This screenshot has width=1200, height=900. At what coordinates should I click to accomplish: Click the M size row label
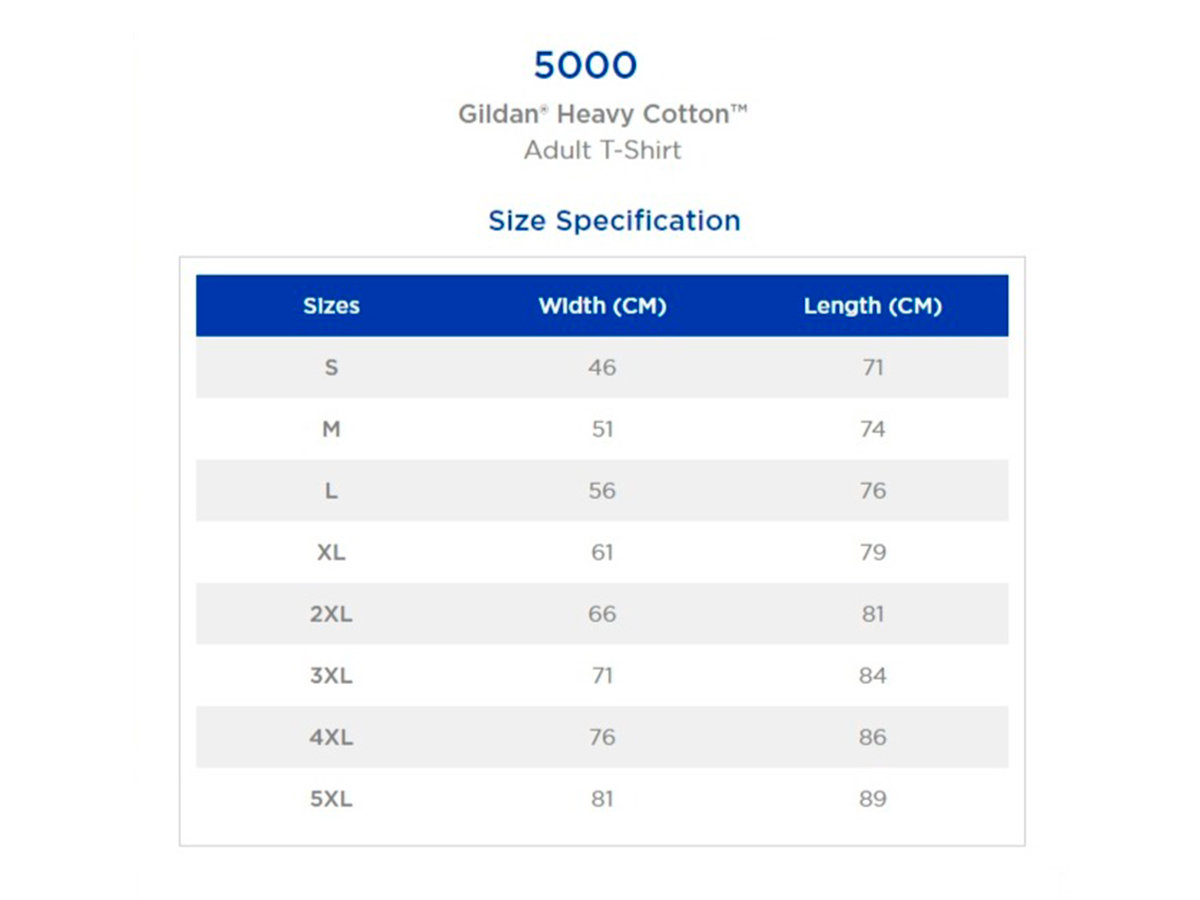coord(331,429)
